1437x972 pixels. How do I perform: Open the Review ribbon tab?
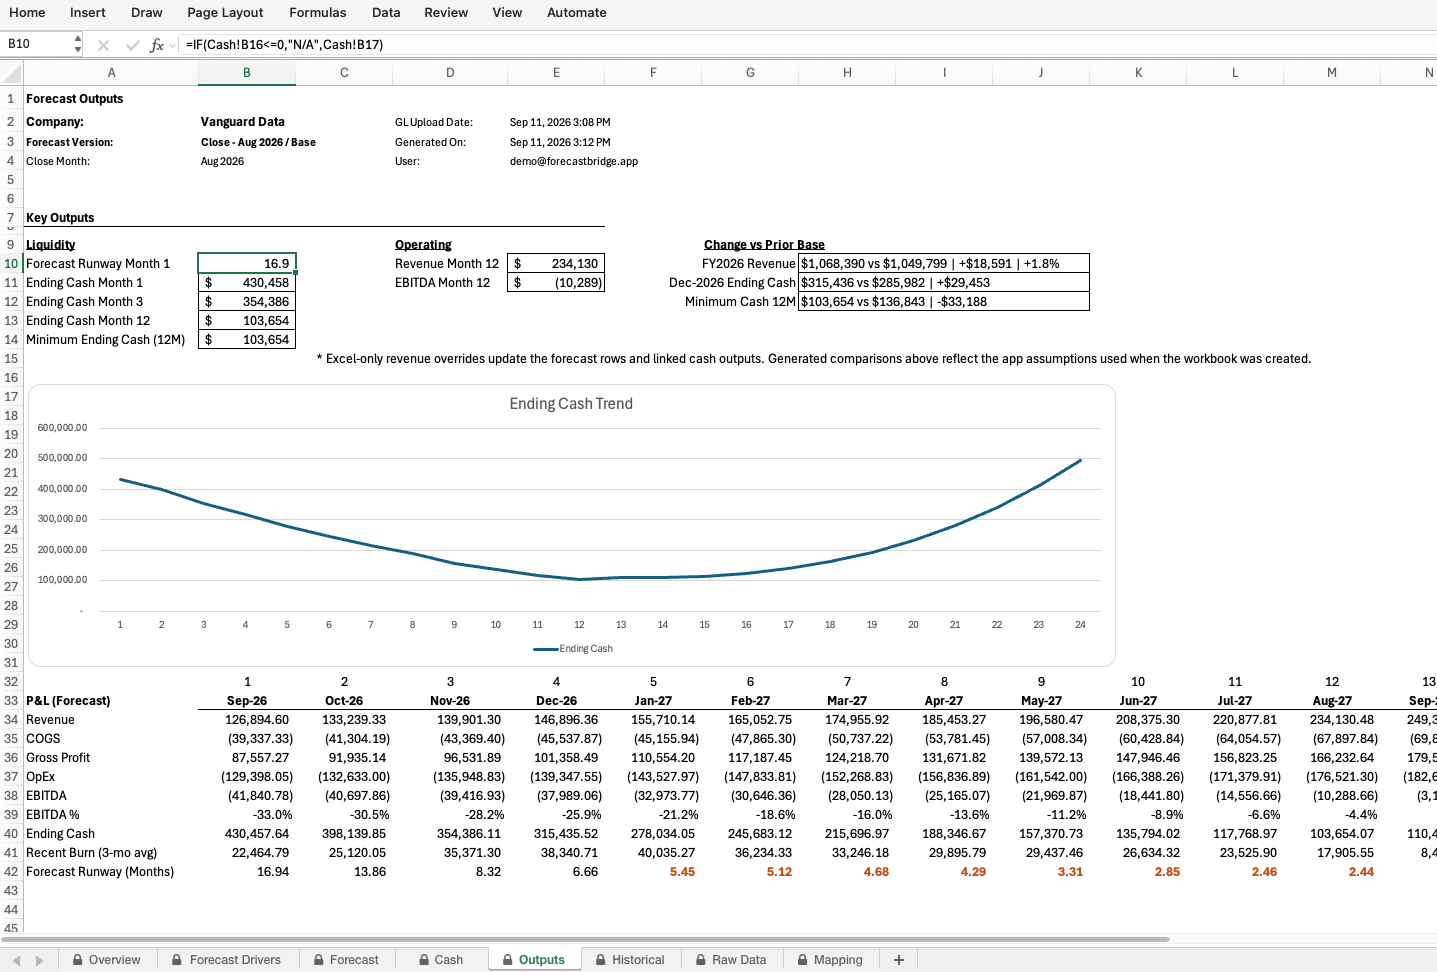pyautogui.click(x=446, y=13)
